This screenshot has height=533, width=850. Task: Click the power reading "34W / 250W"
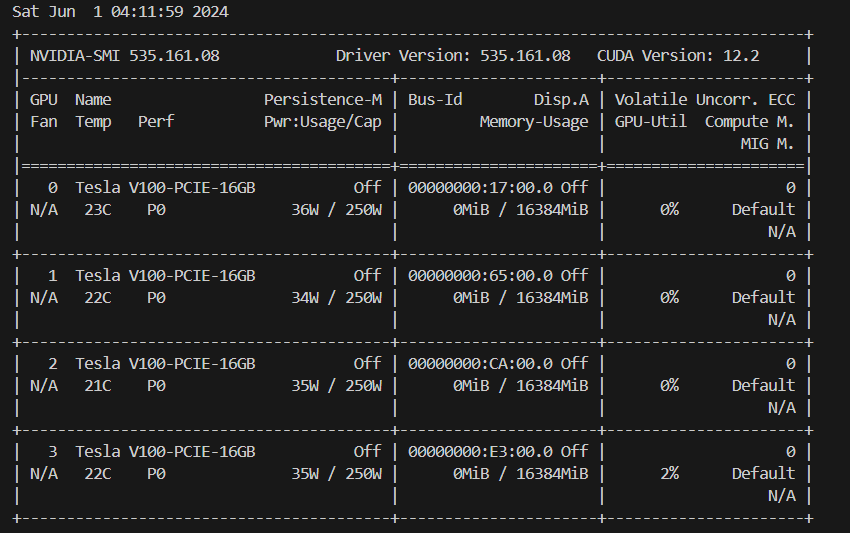pos(337,298)
